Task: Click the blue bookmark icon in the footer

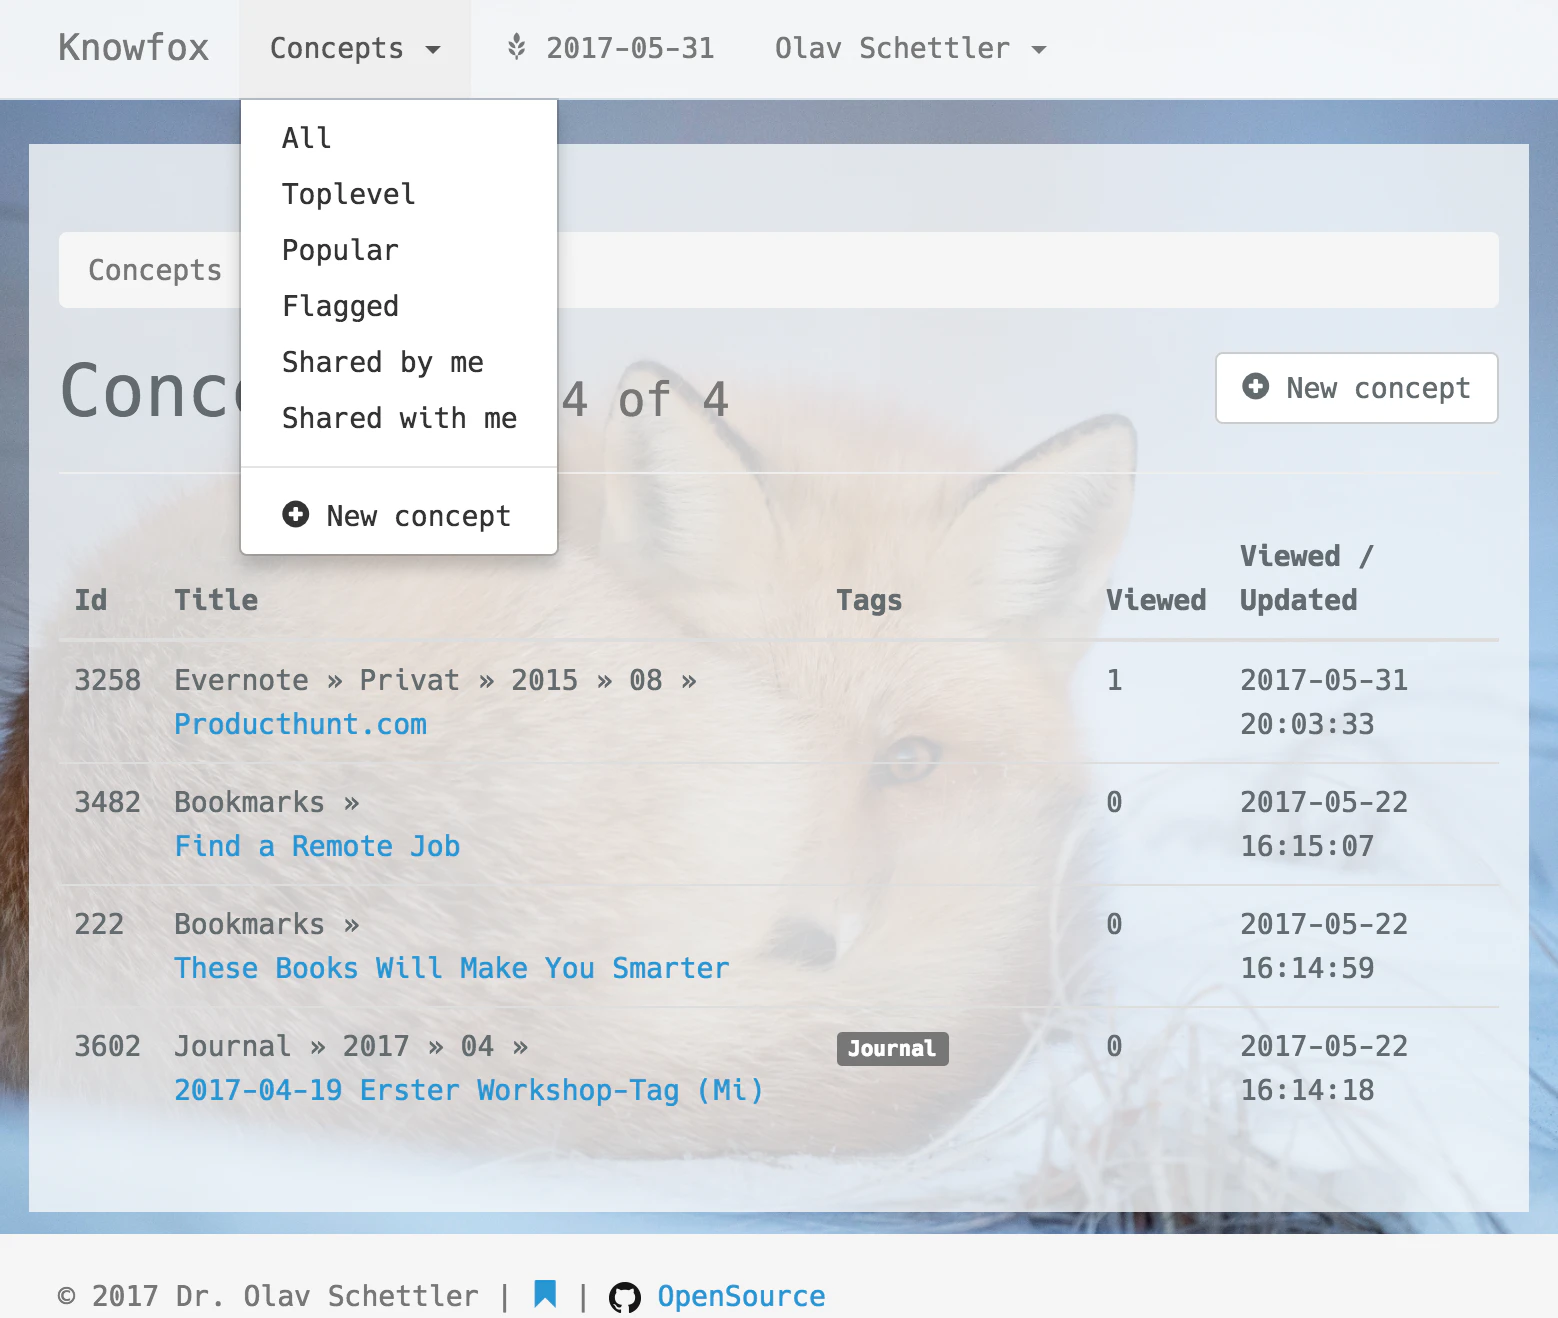Action: coord(545,1294)
